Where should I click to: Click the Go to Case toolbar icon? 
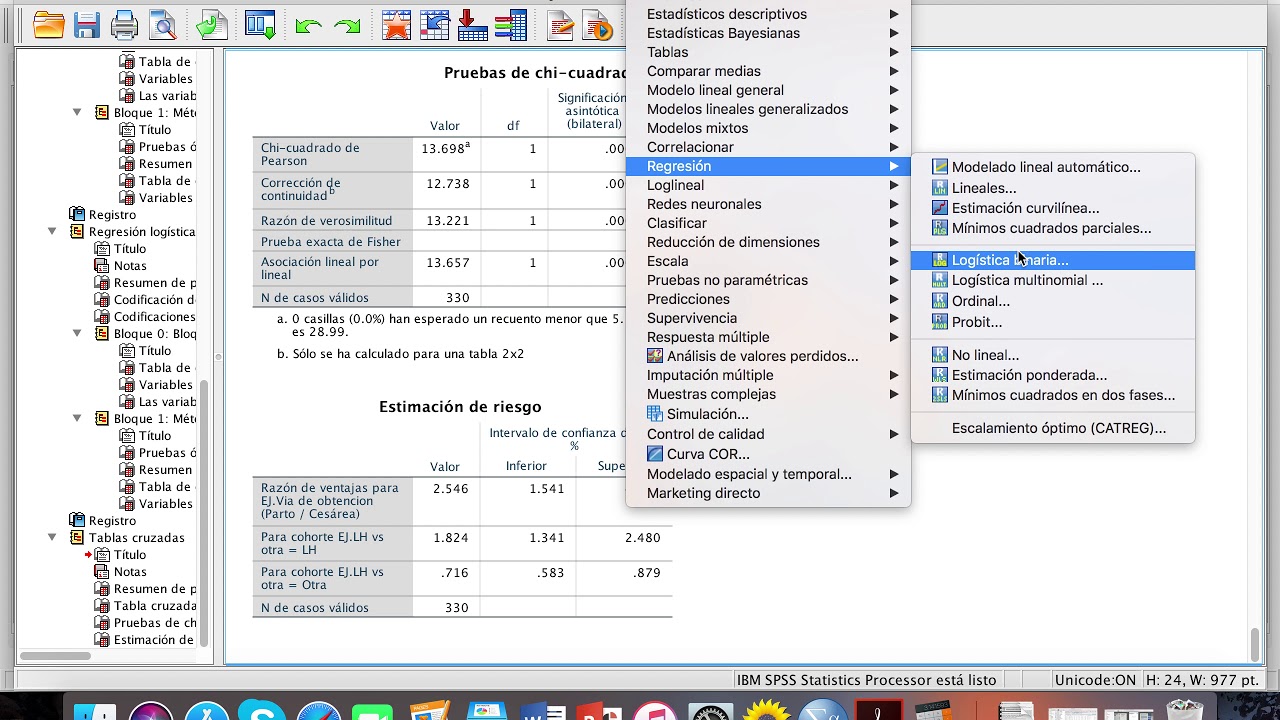click(434, 25)
